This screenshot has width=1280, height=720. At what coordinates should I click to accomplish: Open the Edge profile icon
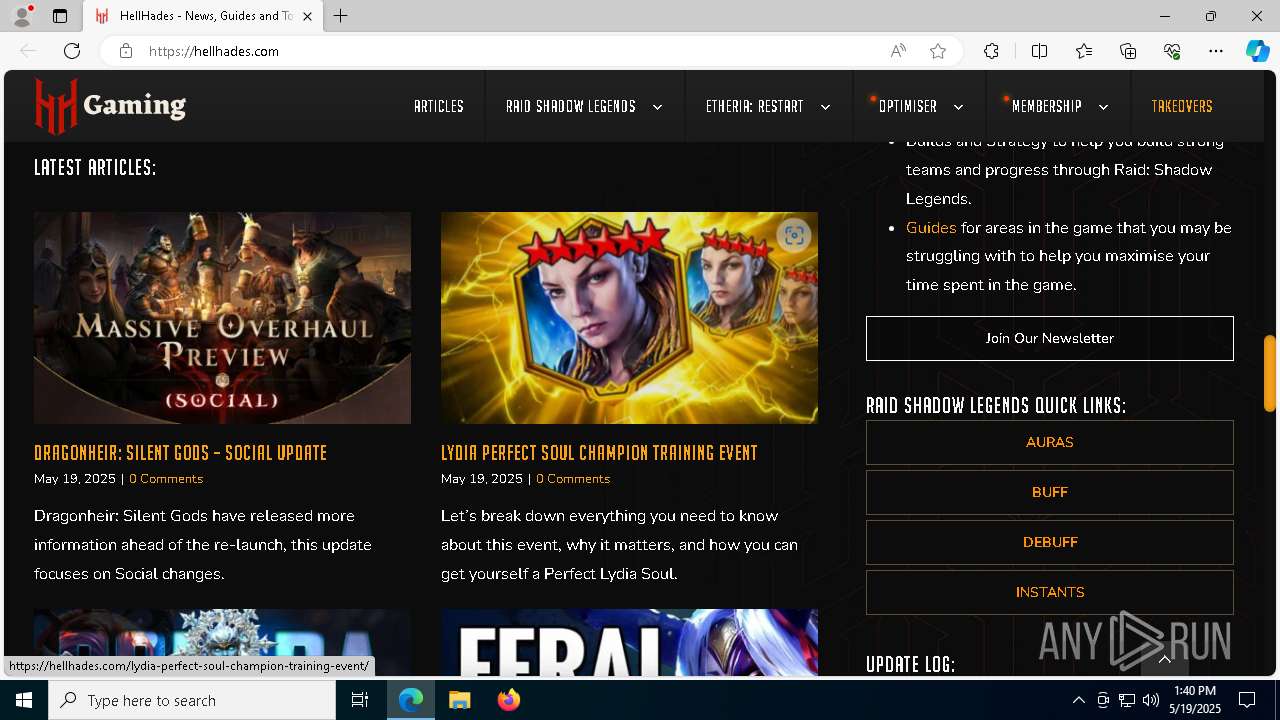click(22, 16)
